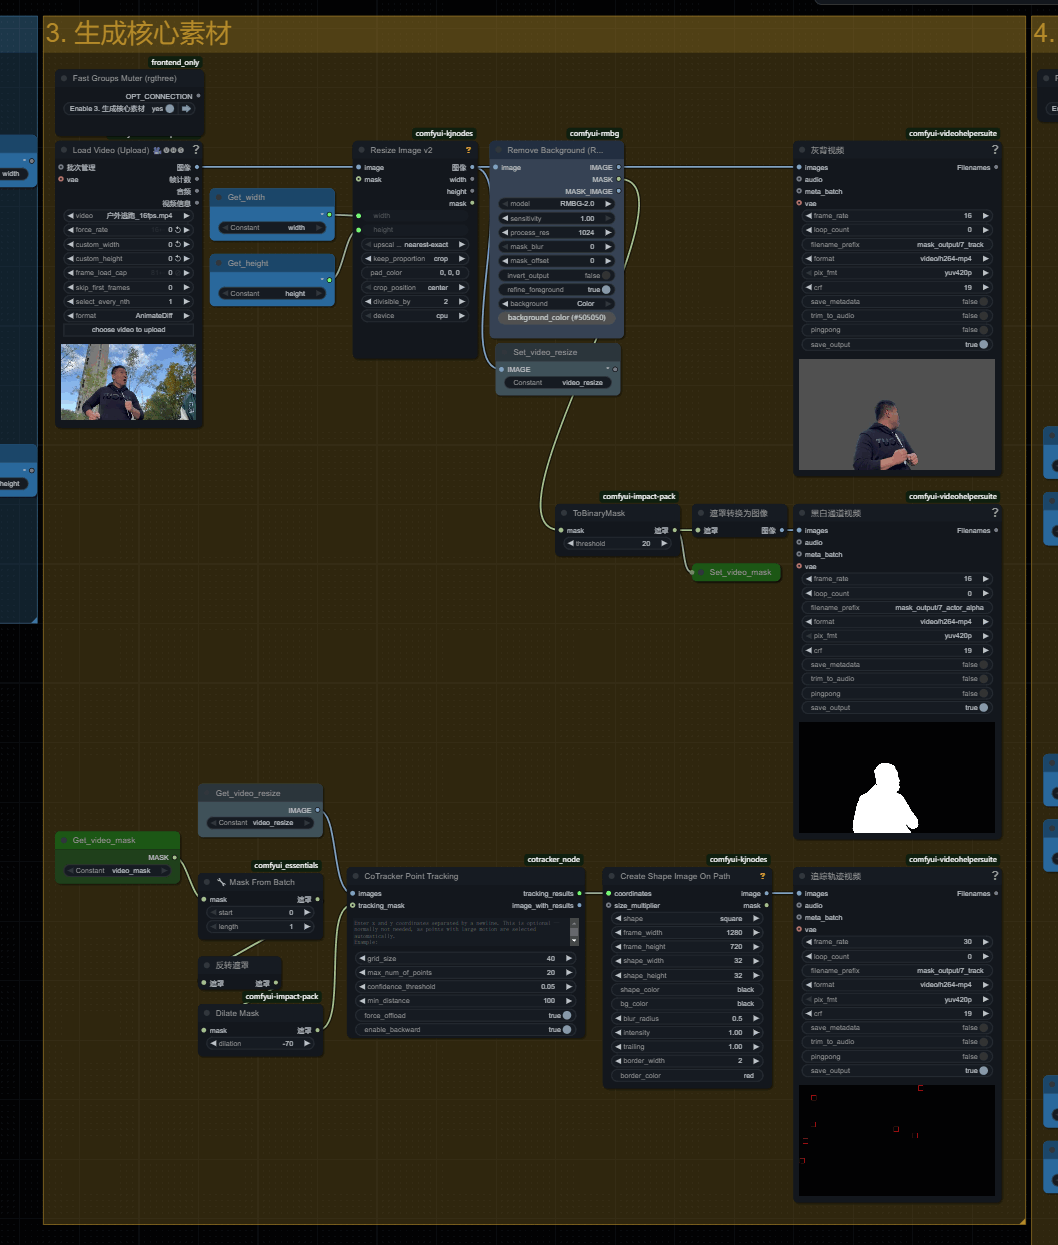Click help icon on Create Shape Image On Path
Viewport: 1058px width, 1245px height.
point(763,876)
